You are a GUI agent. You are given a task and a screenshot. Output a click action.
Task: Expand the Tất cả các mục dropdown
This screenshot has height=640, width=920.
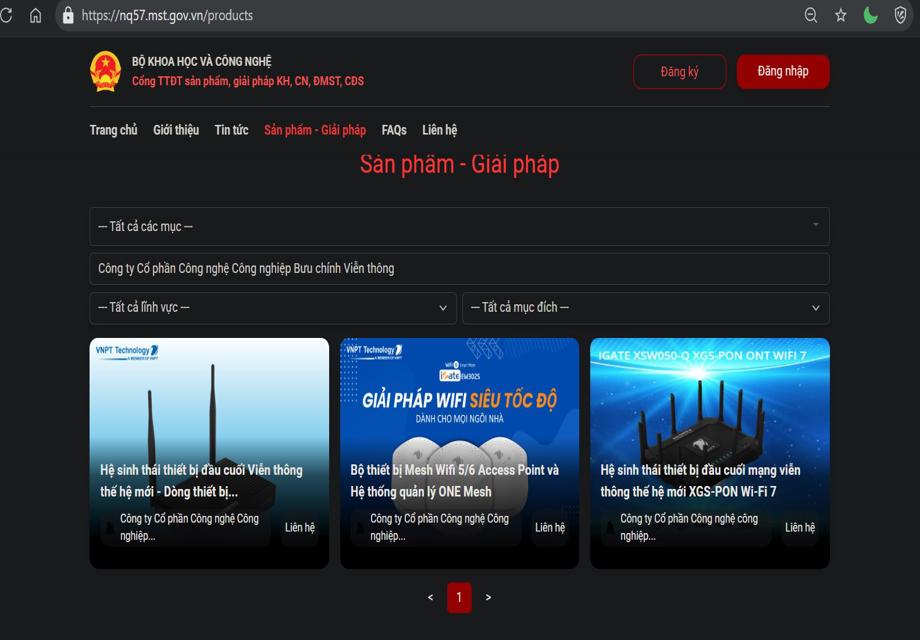(x=459, y=226)
